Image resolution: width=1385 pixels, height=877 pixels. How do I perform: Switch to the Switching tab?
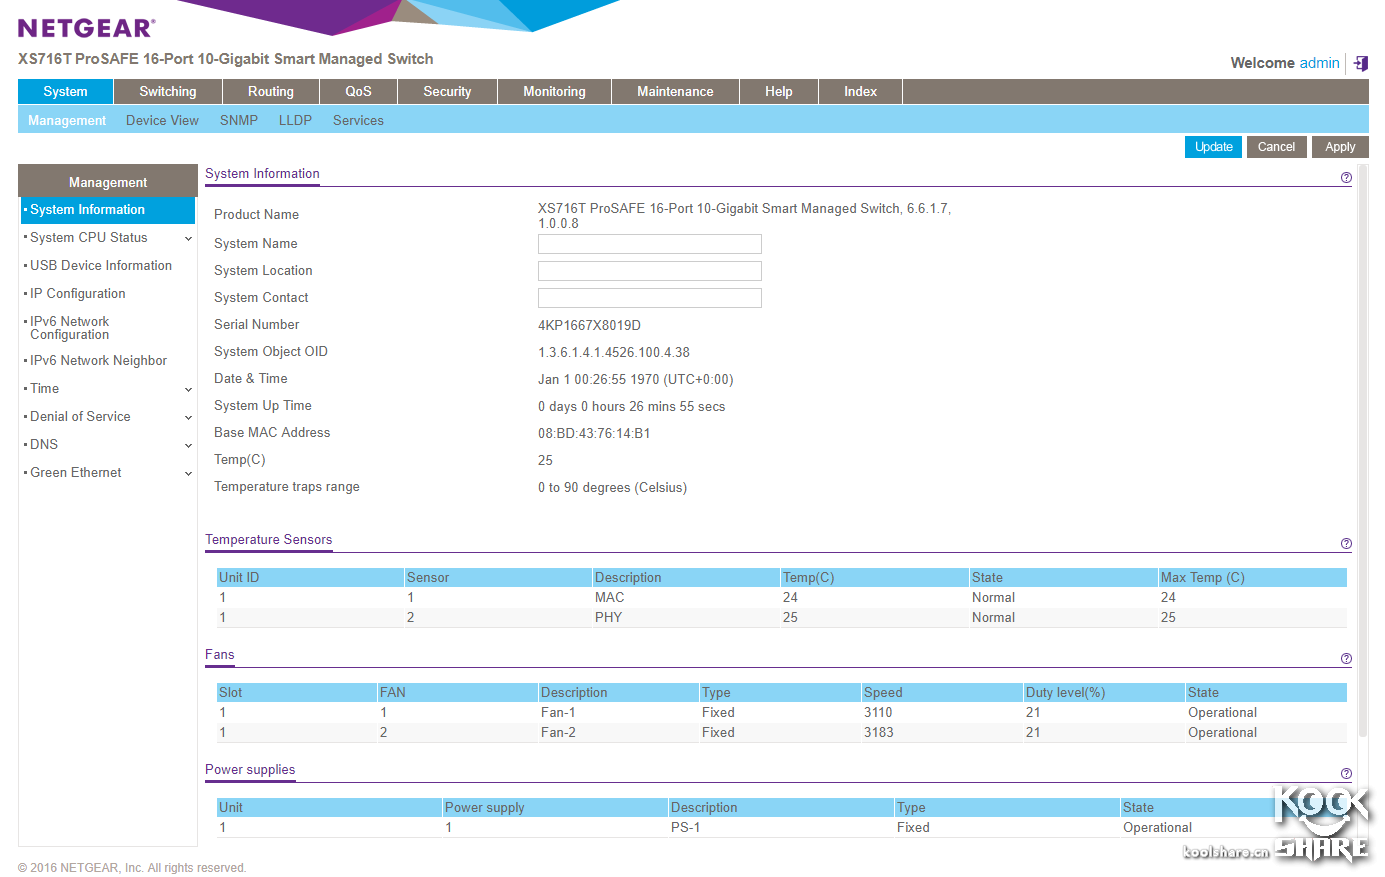point(167,91)
